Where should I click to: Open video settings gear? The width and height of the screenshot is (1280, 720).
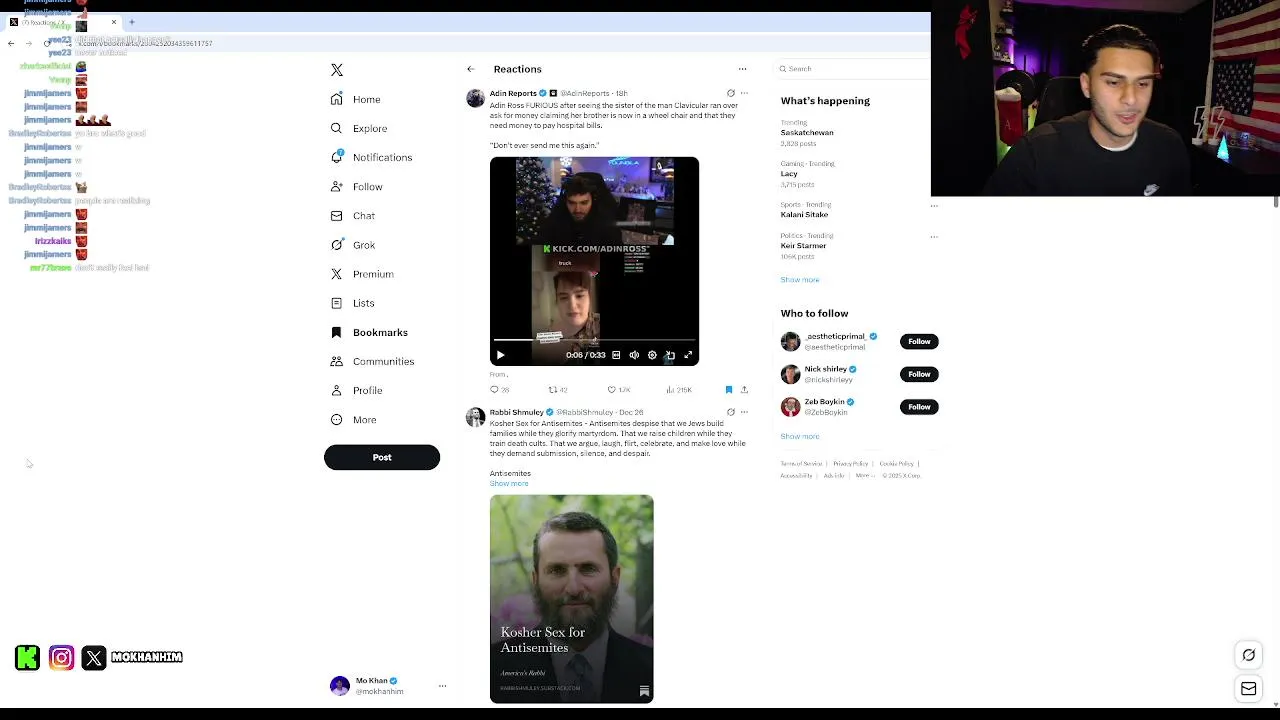[x=652, y=355]
